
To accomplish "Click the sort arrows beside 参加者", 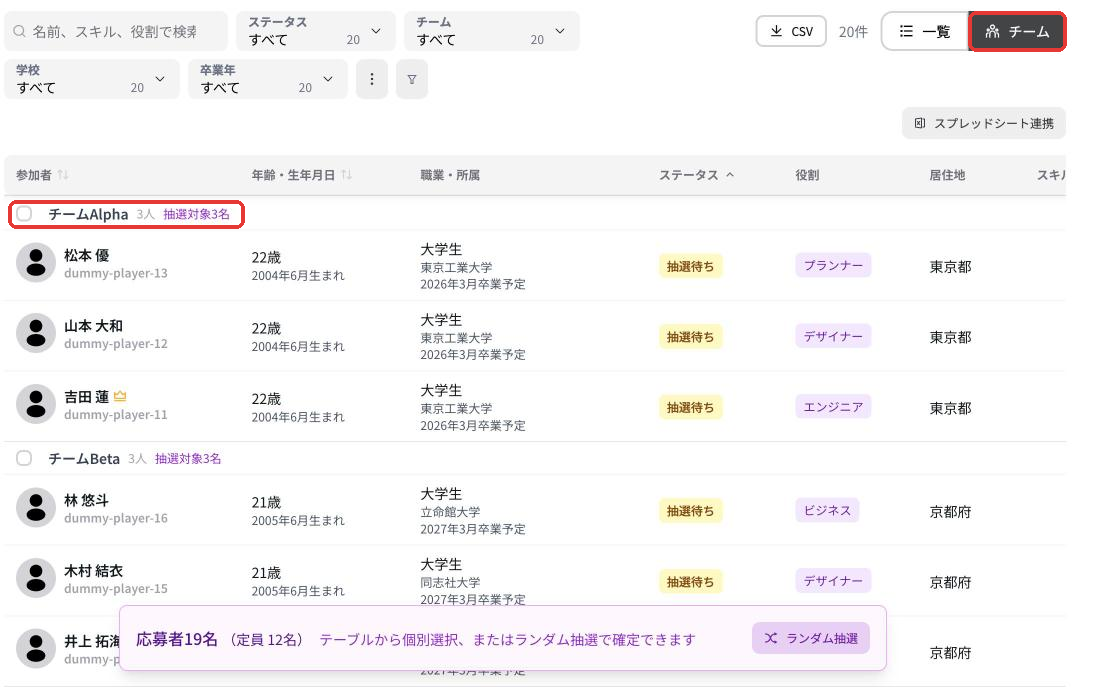I will tap(63, 175).
